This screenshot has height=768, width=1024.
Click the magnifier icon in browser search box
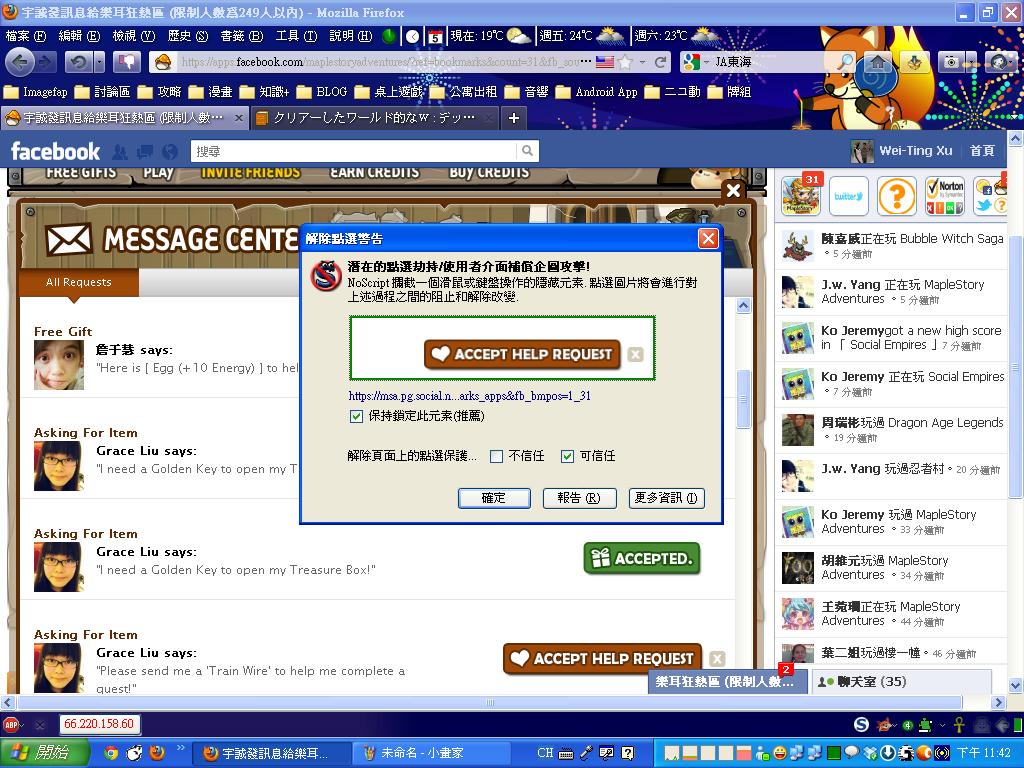844,62
